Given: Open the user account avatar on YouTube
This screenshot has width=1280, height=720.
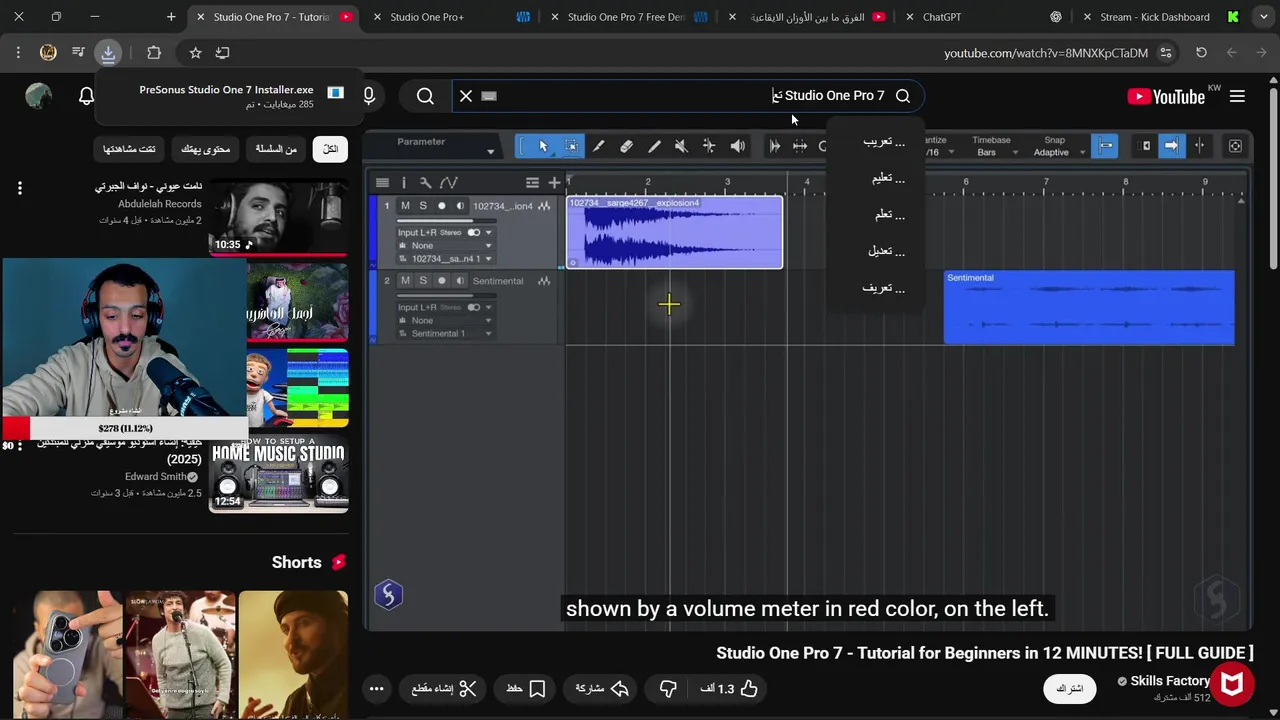Looking at the screenshot, I should tap(38, 96).
